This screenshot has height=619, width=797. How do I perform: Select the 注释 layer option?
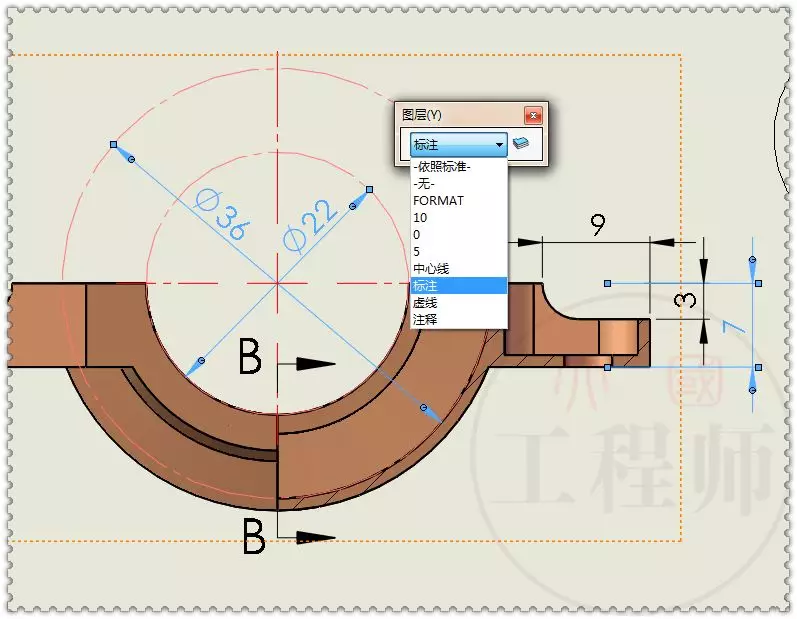pyautogui.click(x=459, y=320)
